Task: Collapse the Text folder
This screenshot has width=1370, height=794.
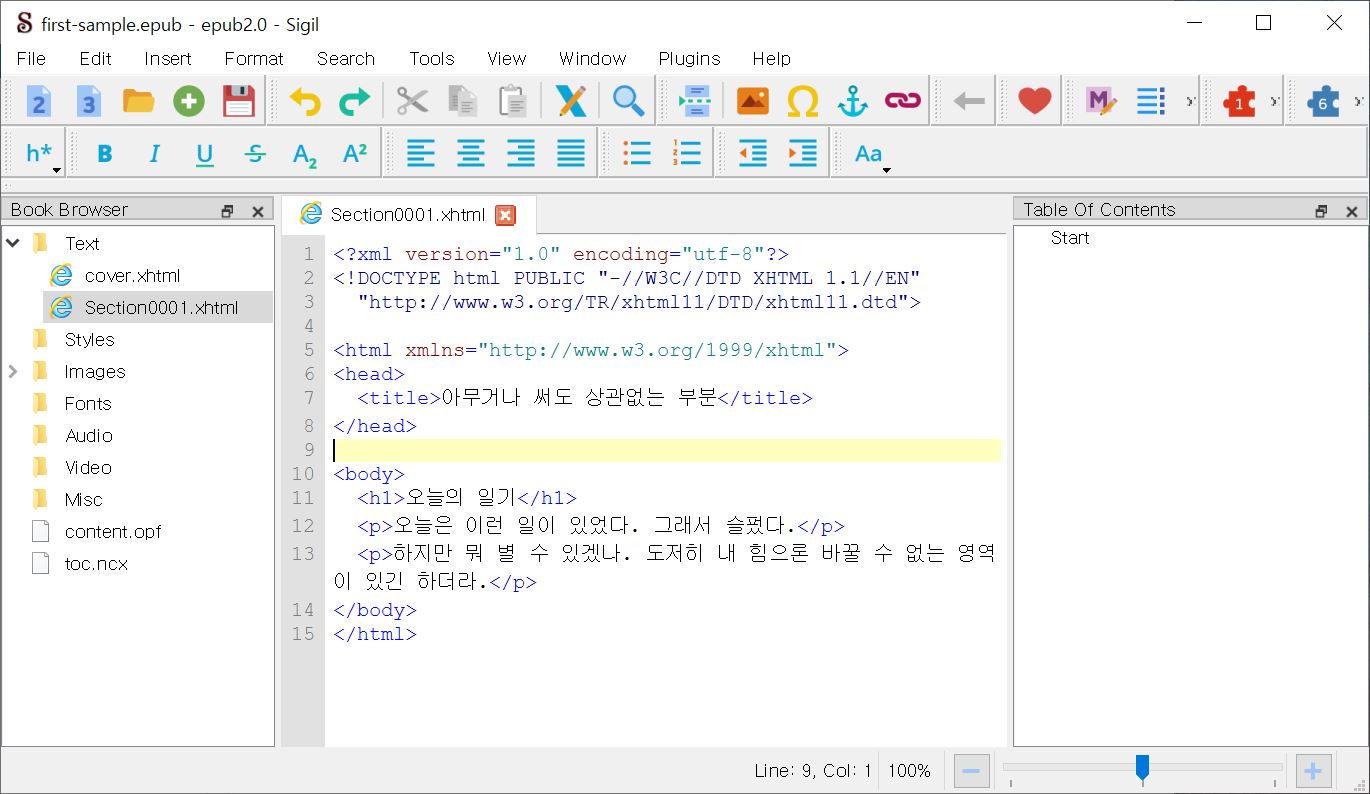Action: pos(14,243)
